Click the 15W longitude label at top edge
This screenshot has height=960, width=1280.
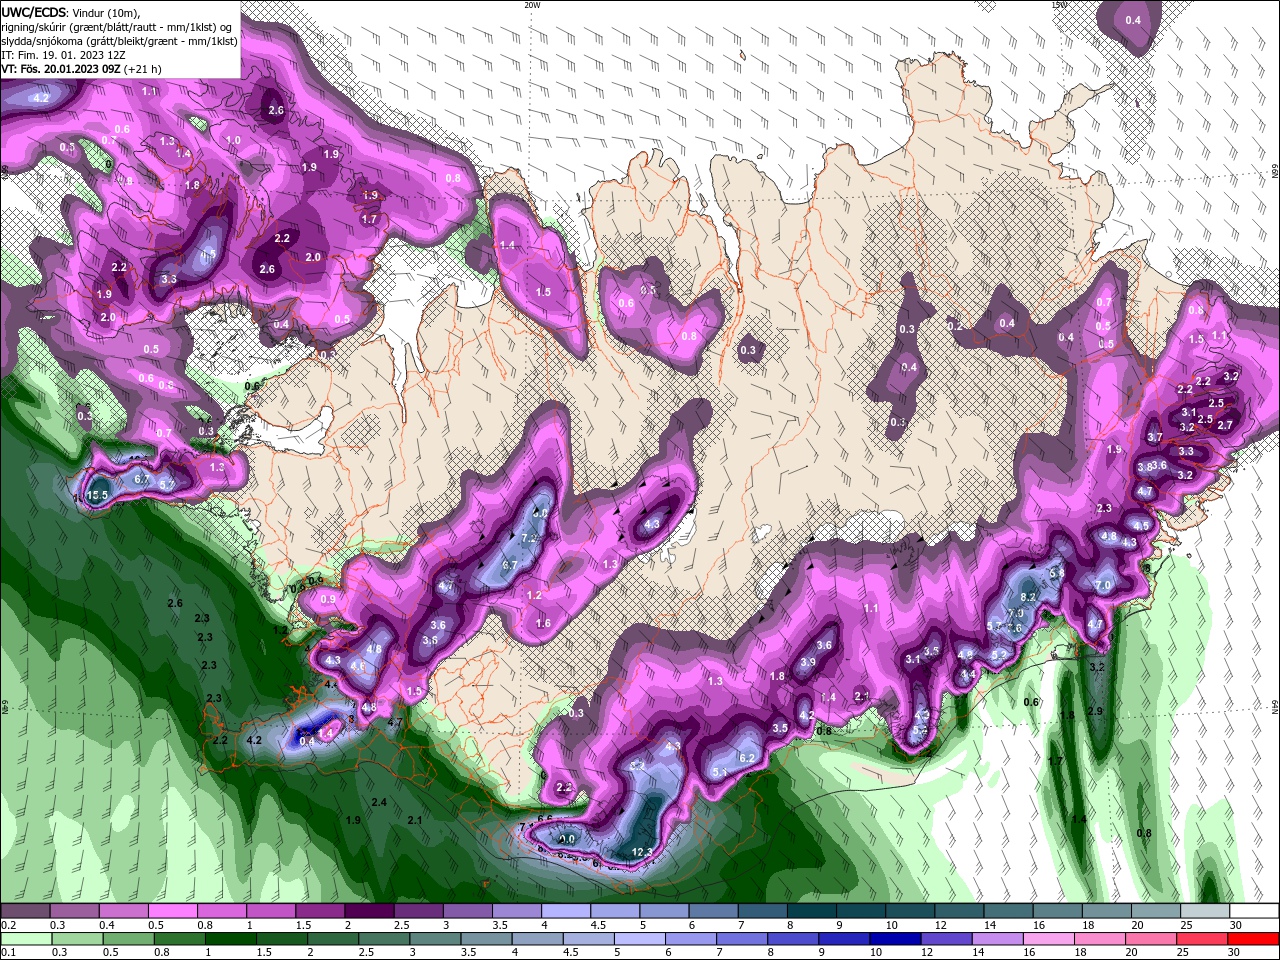pos(1059,5)
